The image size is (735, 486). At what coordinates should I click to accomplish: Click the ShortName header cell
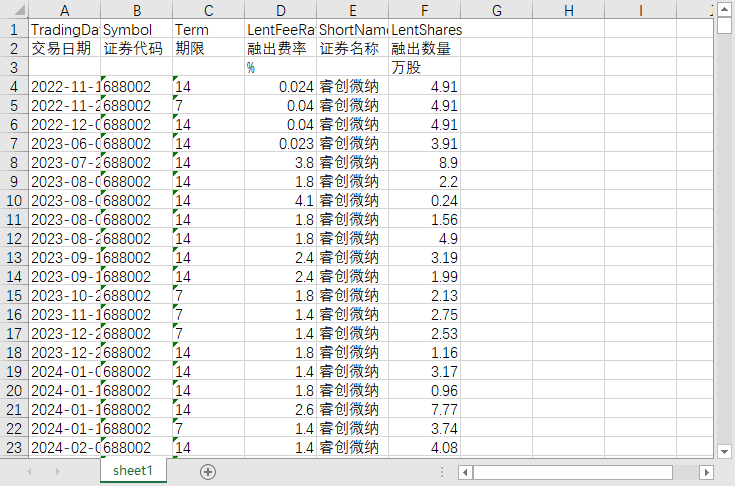pos(352,30)
